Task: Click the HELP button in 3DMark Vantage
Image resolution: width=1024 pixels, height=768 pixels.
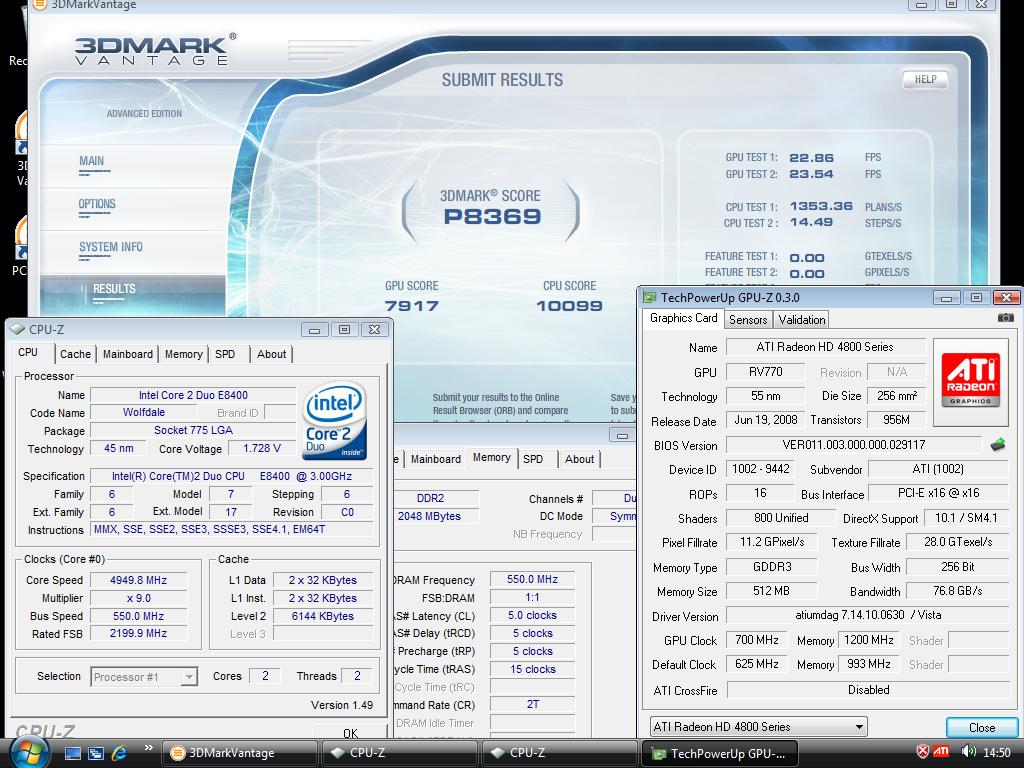Action: (x=925, y=80)
